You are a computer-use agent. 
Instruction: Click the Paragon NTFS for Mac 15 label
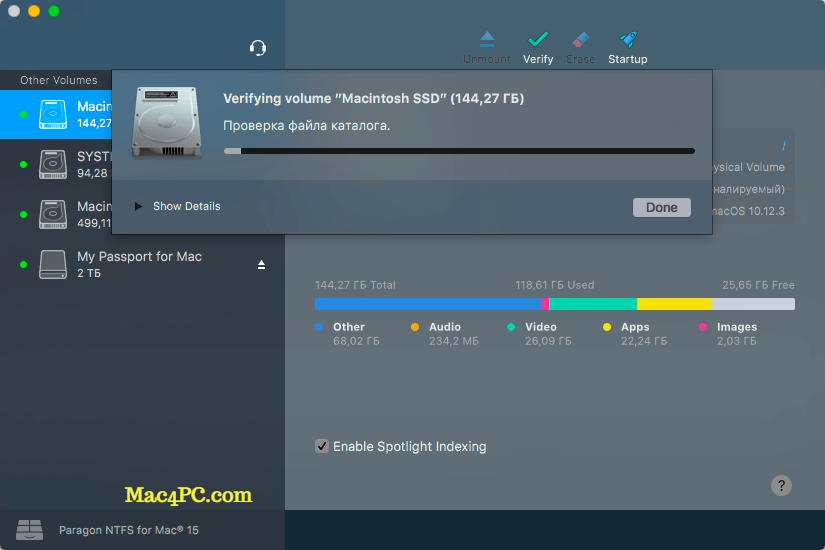point(129,530)
